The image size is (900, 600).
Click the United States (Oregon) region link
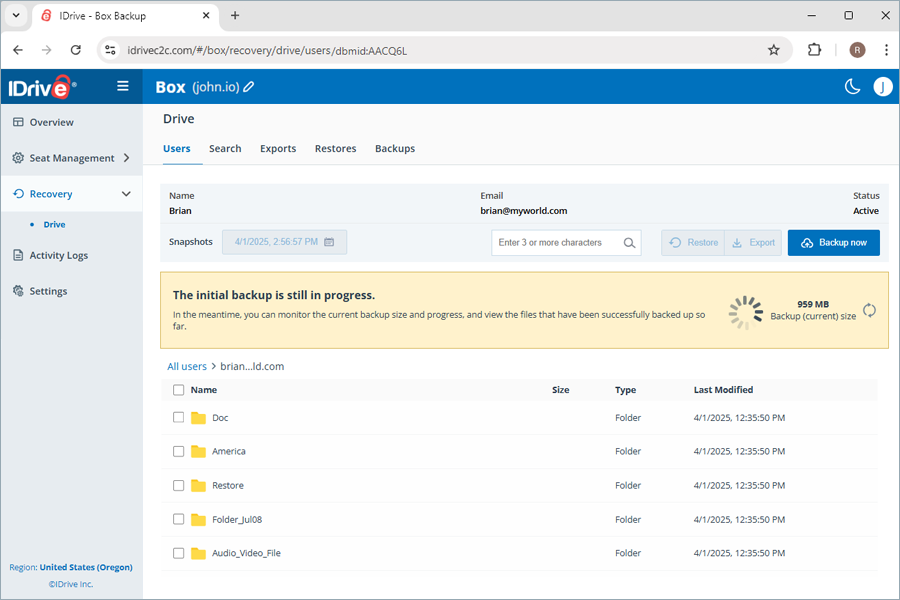(86, 567)
